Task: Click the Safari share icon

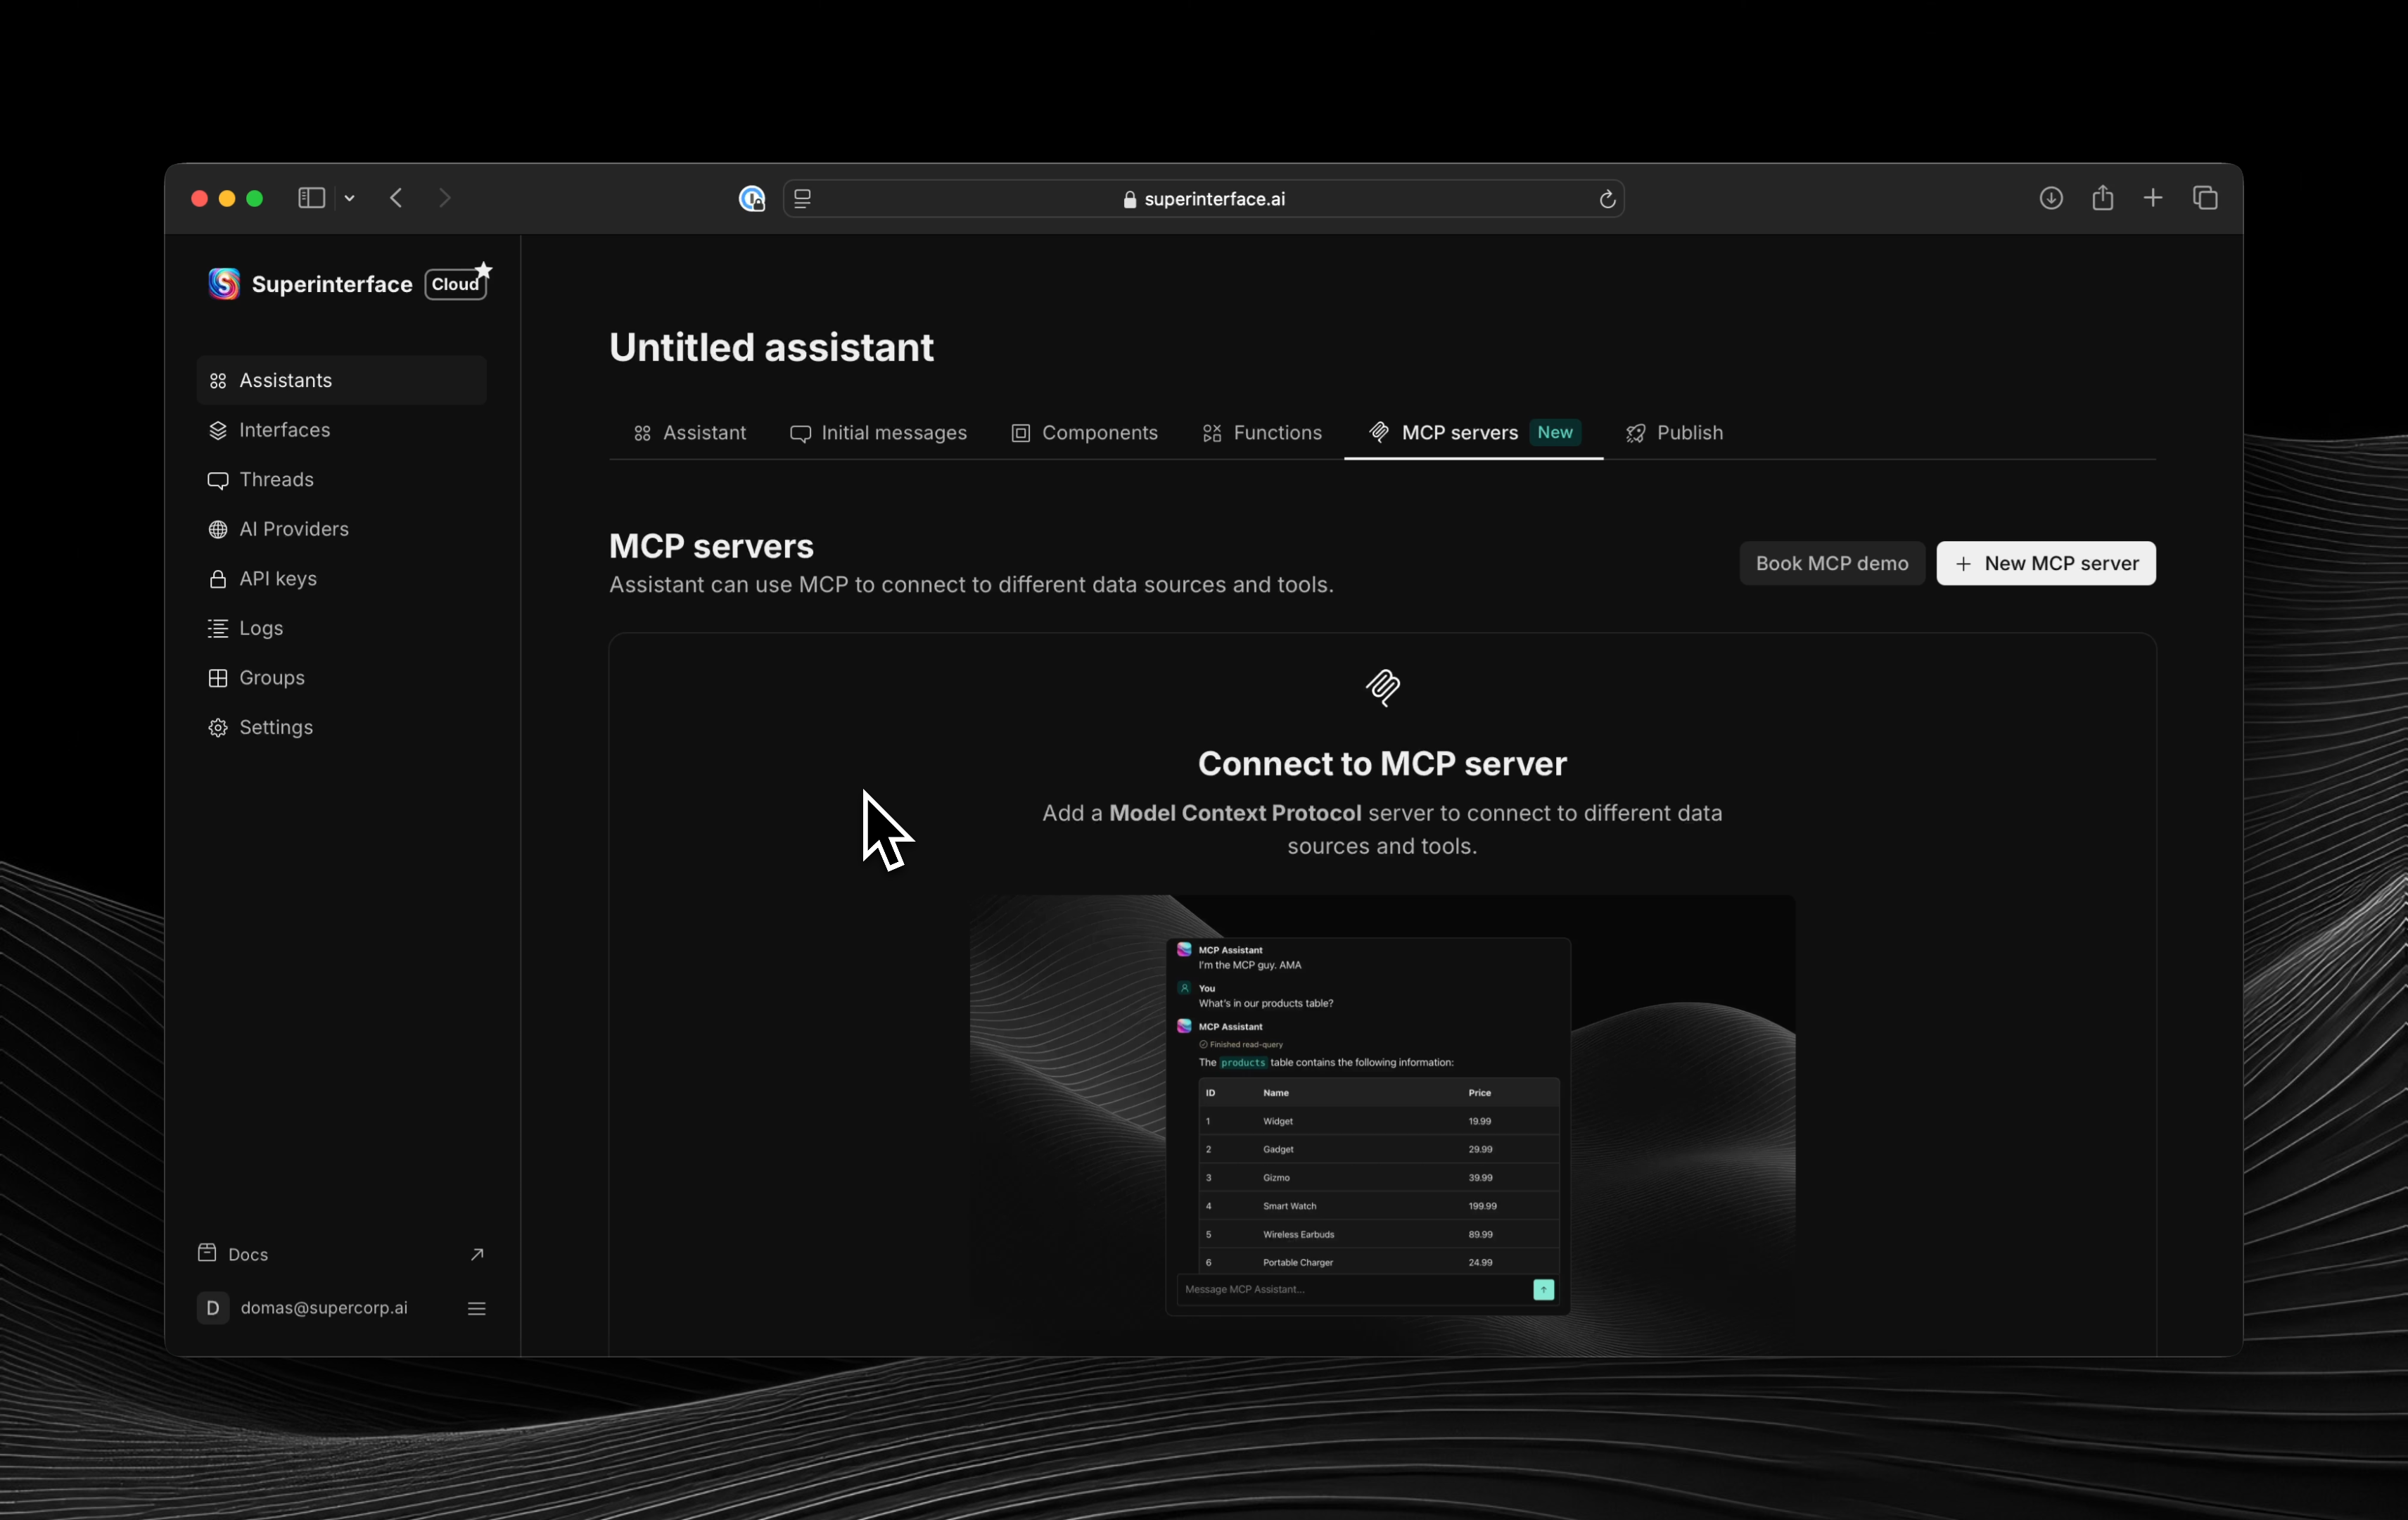Action: tap(2102, 198)
